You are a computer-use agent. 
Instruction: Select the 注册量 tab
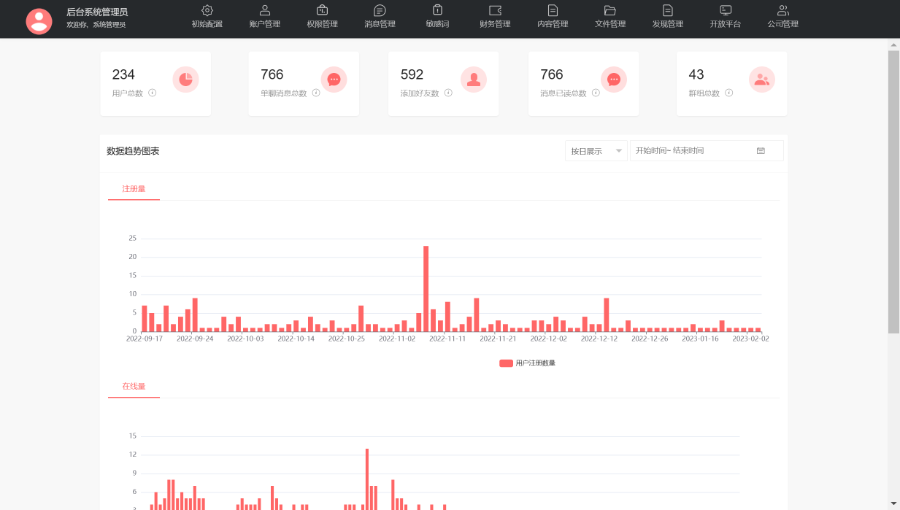pos(134,189)
